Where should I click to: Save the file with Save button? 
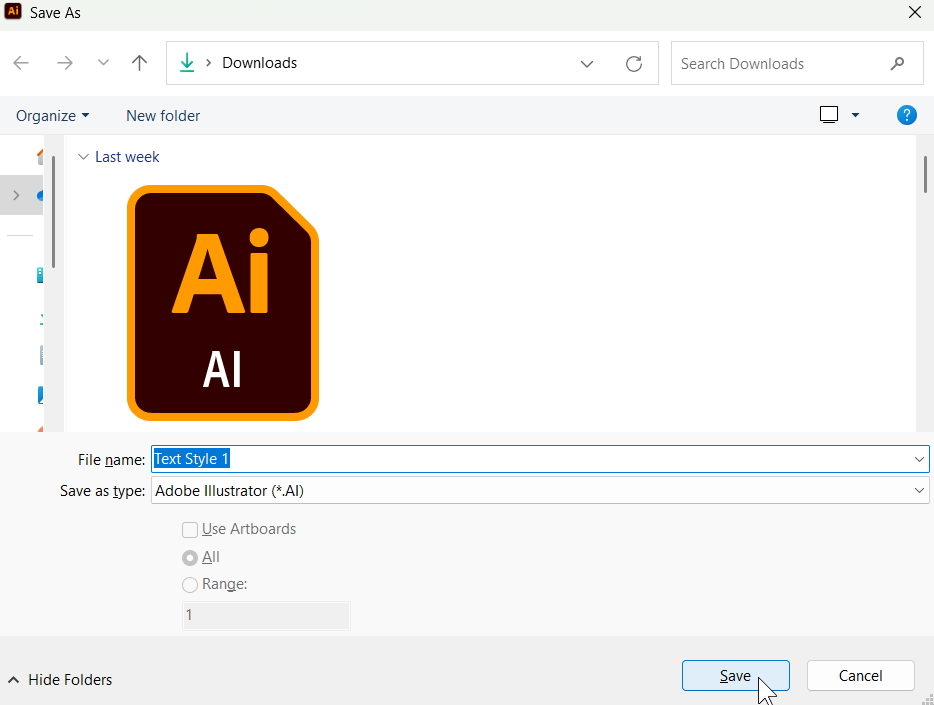[x=736, y=676]
